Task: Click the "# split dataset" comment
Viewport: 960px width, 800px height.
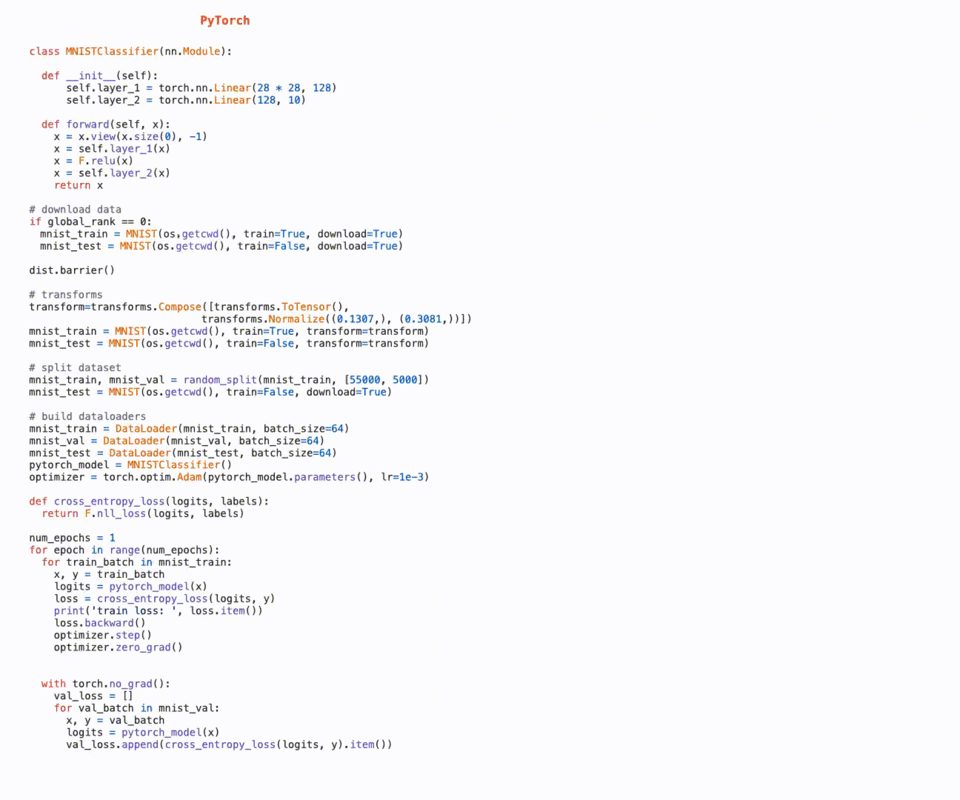Action: (x=75, y=368)
